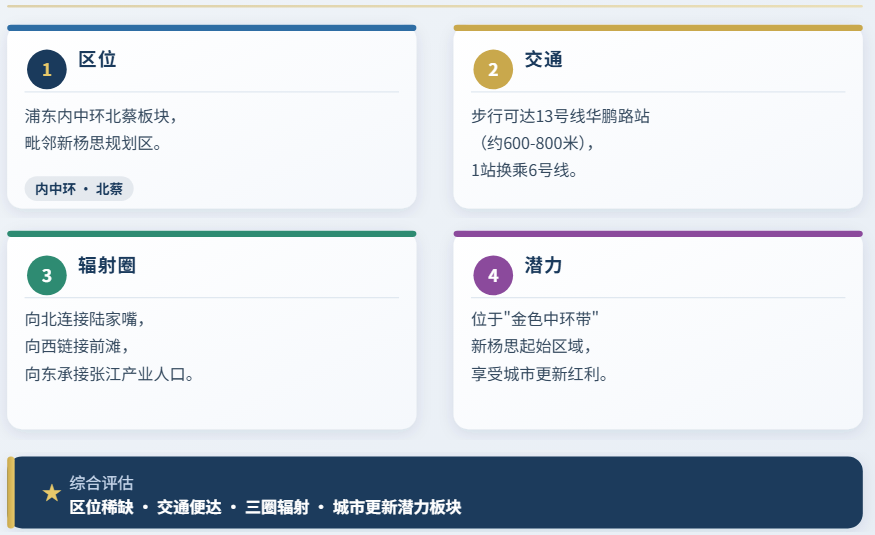Click the 辐射圈 card heading
The image size is (875, 535).
point(107,265)
